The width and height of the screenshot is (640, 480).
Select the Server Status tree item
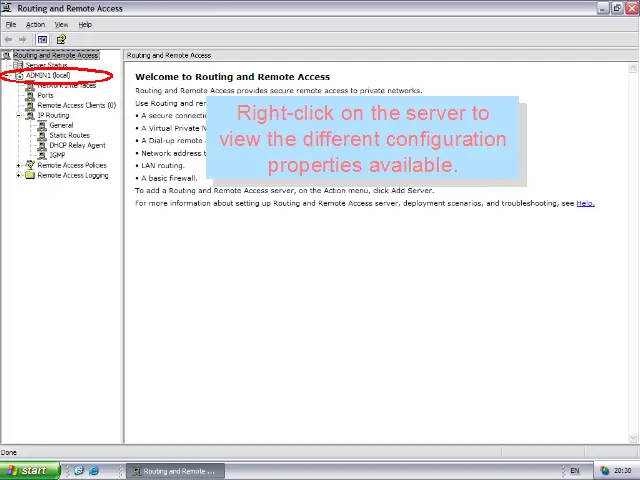[46, 65]
